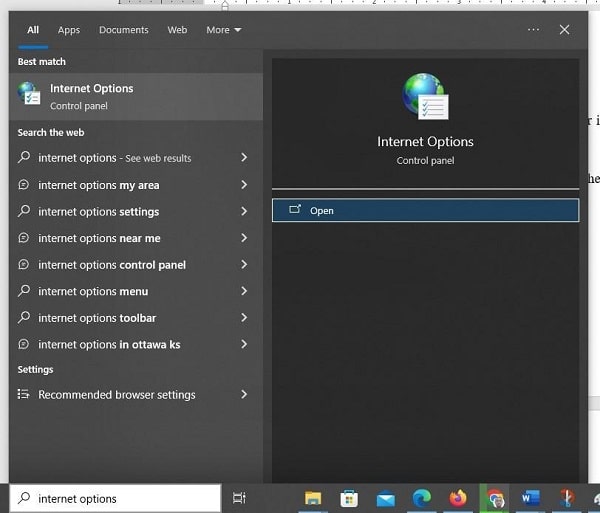The height and width of the screenshot is (513, 600).
Task: Click magnifier icon beside 'internet options toolbar'
Action: [x=24, y=317]
